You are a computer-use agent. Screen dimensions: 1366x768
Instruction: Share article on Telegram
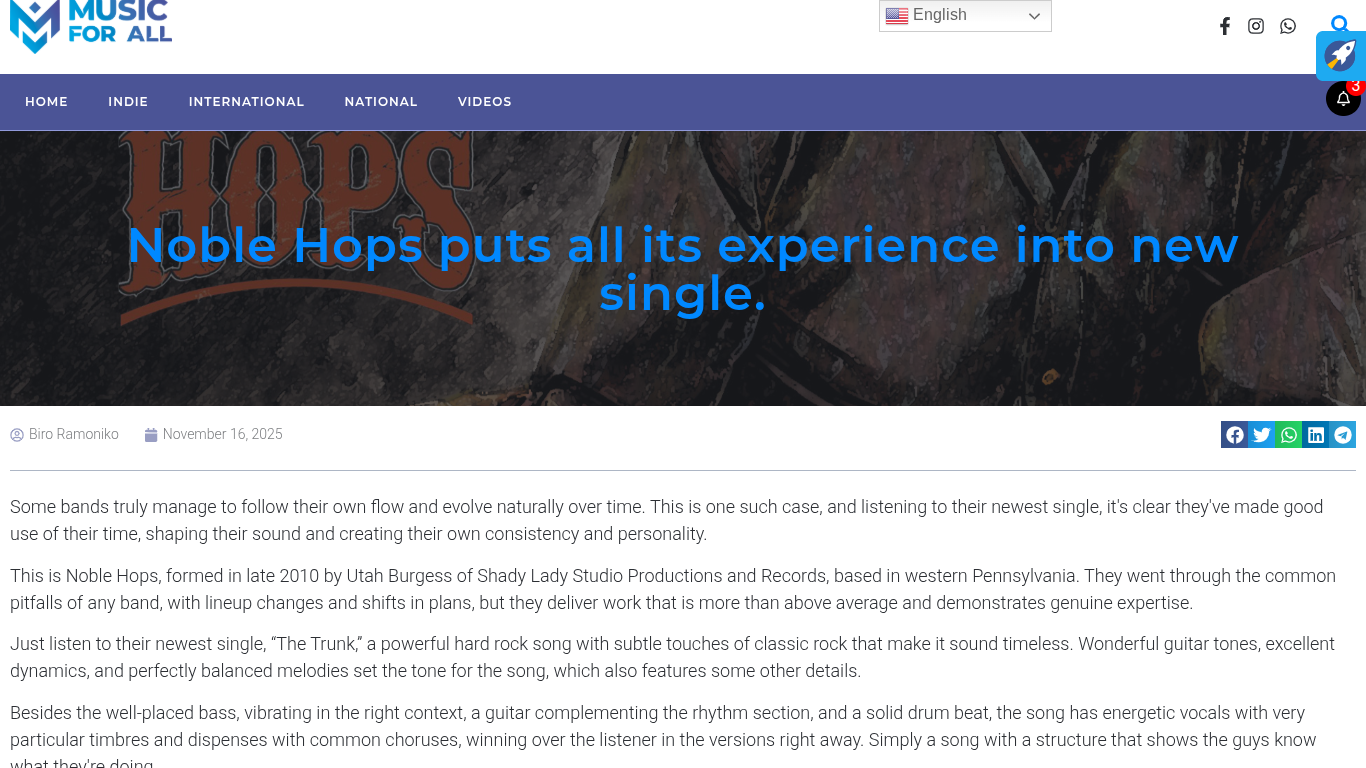click(1343, 435)
